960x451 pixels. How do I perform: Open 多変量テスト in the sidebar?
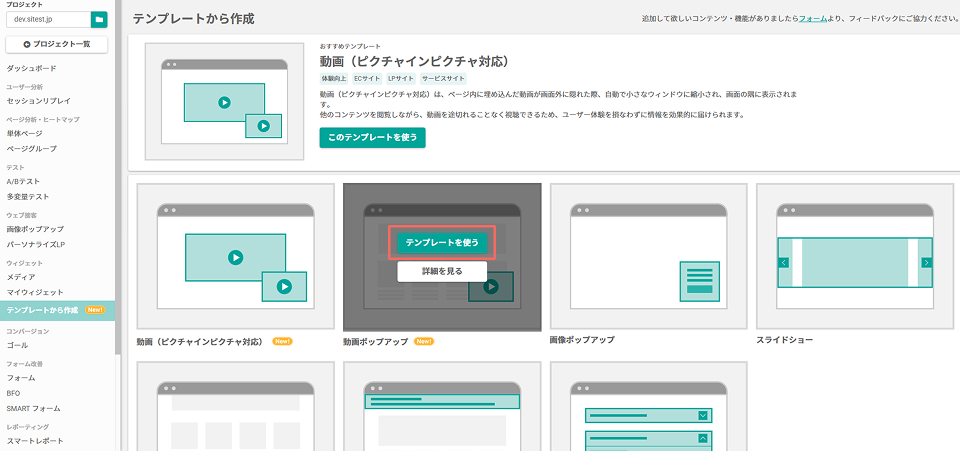28,196
